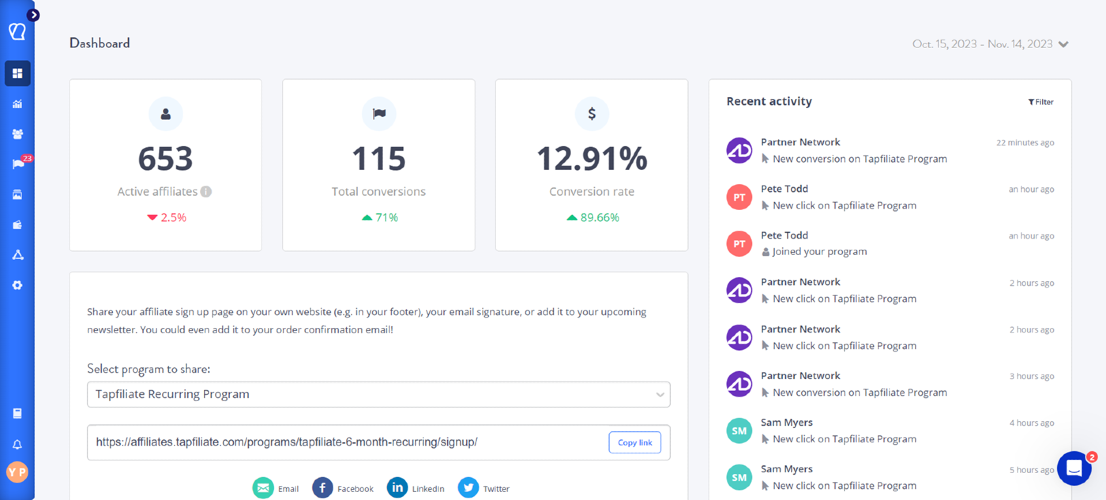This screenshot has width=1106, height=500.
Task: Click the 71% increase indicator
Action: pos(379,218)
